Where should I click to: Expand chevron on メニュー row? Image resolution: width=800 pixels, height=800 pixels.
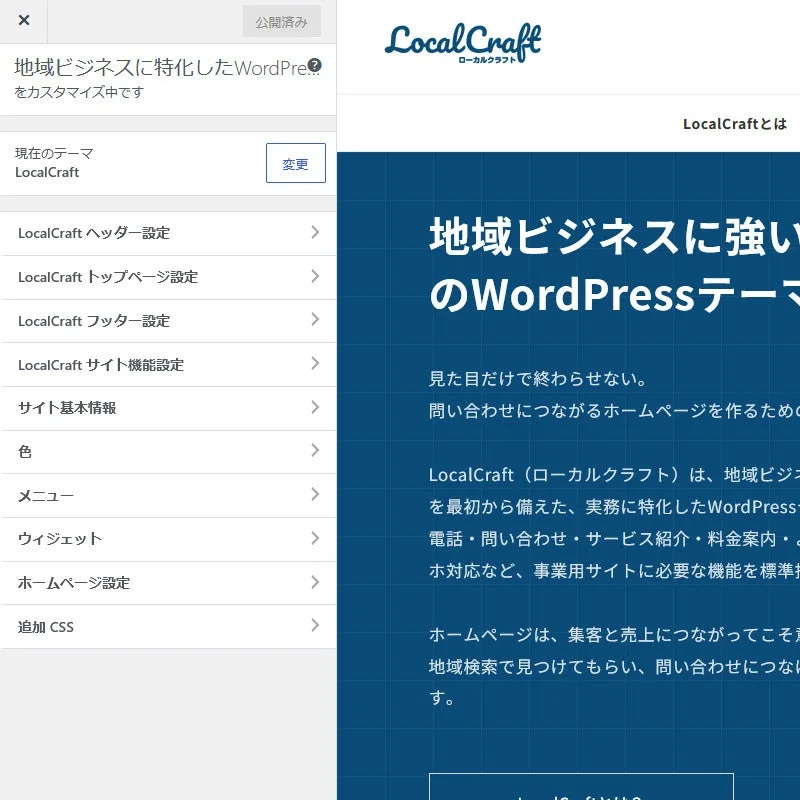(x=315, y=494)
